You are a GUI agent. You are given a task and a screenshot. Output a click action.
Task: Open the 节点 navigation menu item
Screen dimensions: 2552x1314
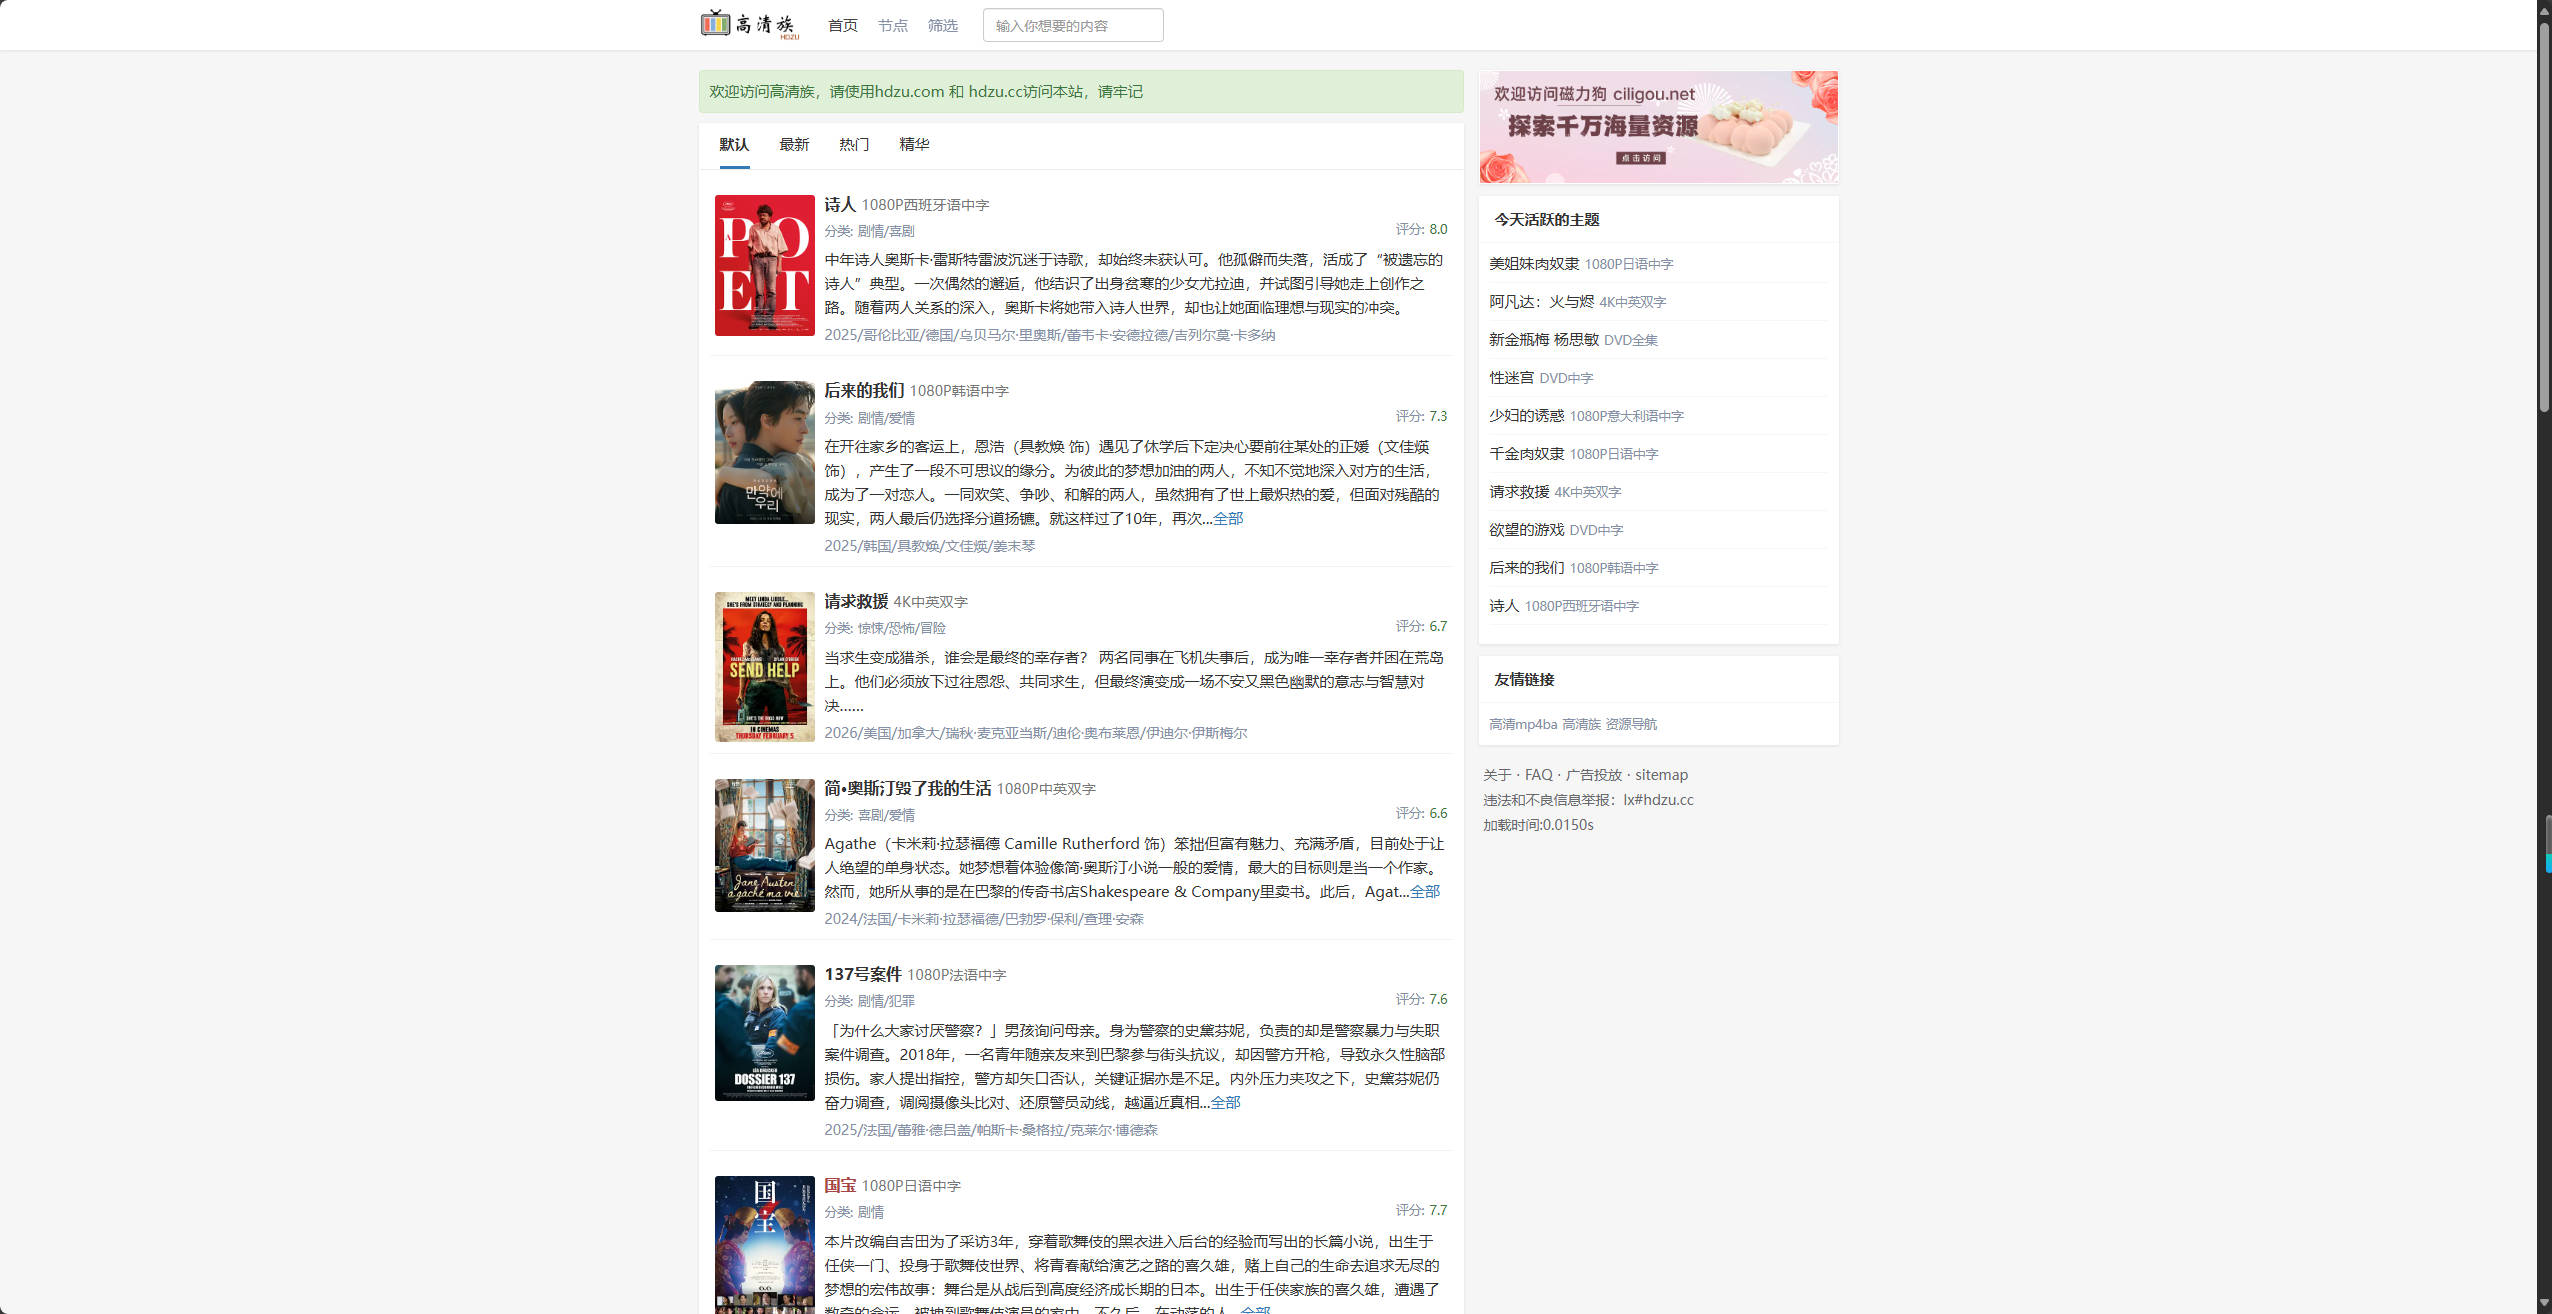[x=891, y=25]
